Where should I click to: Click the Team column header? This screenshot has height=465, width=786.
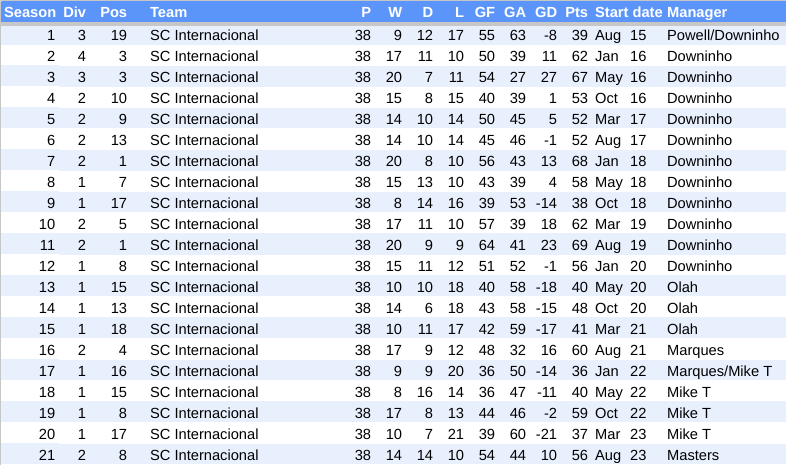(168, 12)
